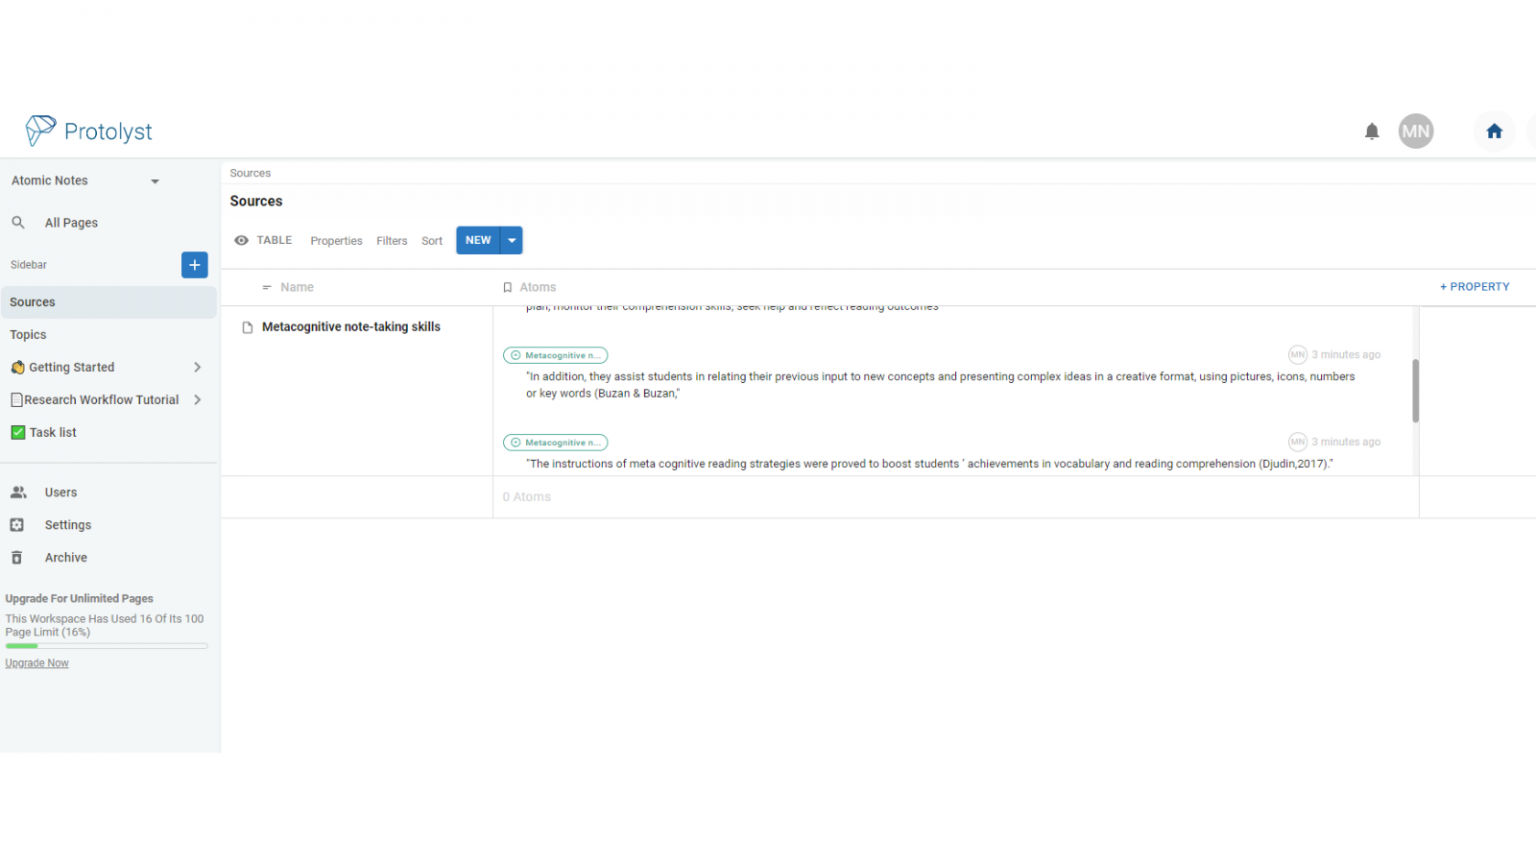Open Users in the sidebar
The height and width of the screenshot is (864, 1536).
pyautogui.click(x=60, y=492)
